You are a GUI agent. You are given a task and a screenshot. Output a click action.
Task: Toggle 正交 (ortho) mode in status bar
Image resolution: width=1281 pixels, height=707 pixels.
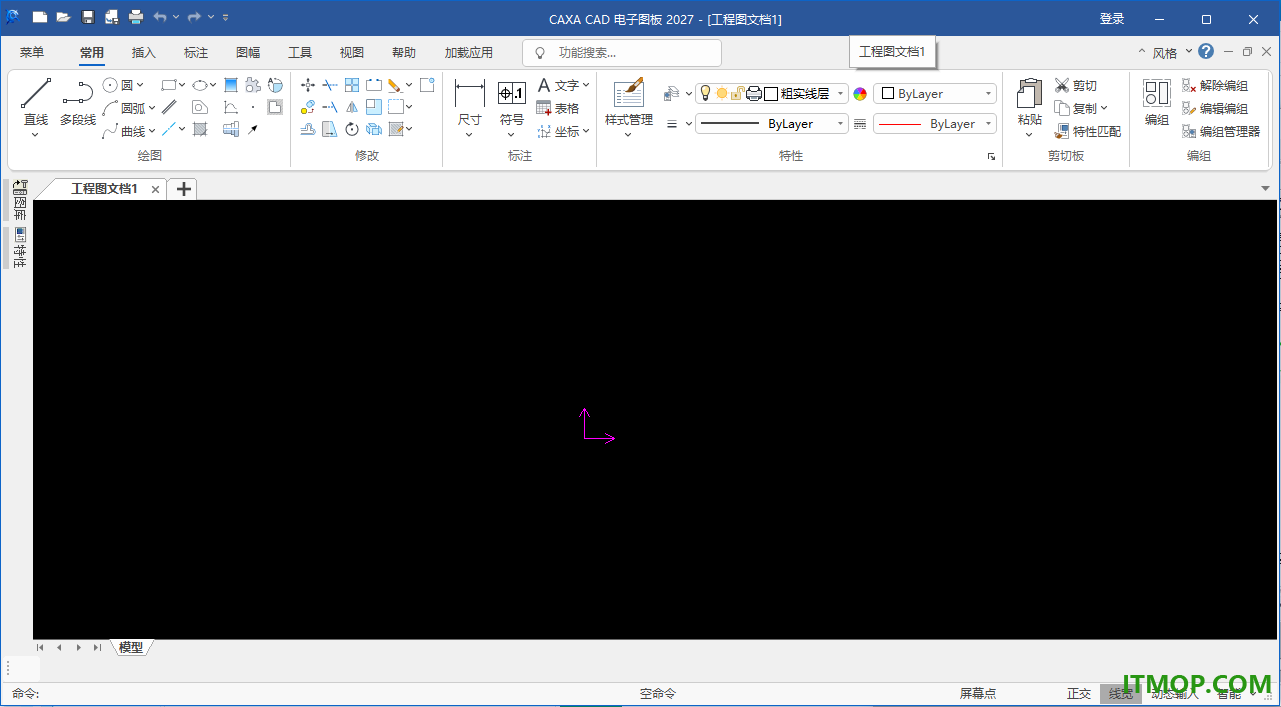[1079, 694]
